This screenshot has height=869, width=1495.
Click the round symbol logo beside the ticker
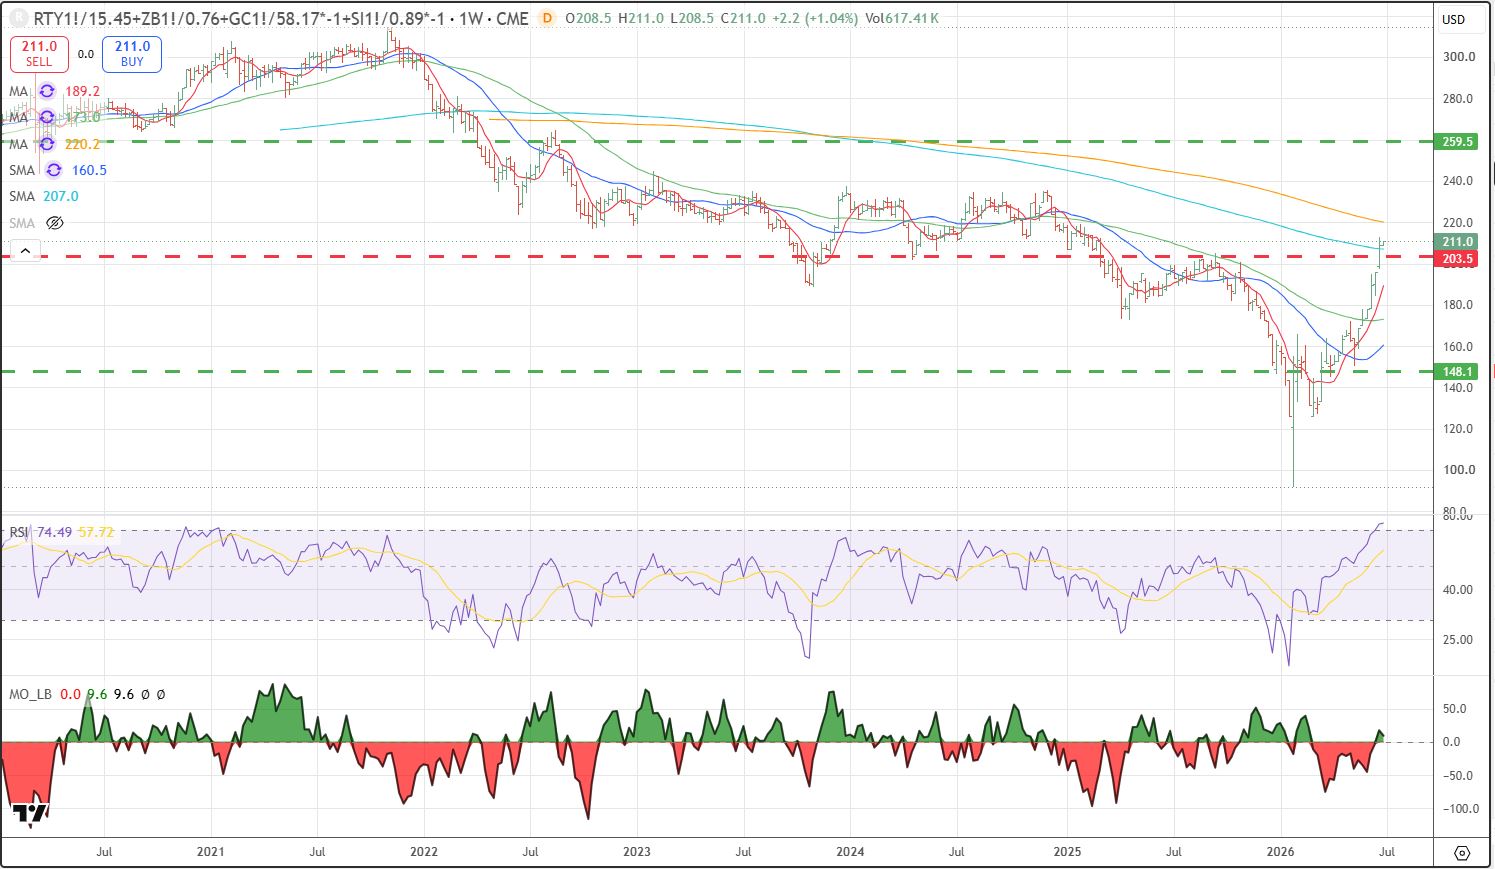point(17,18)
